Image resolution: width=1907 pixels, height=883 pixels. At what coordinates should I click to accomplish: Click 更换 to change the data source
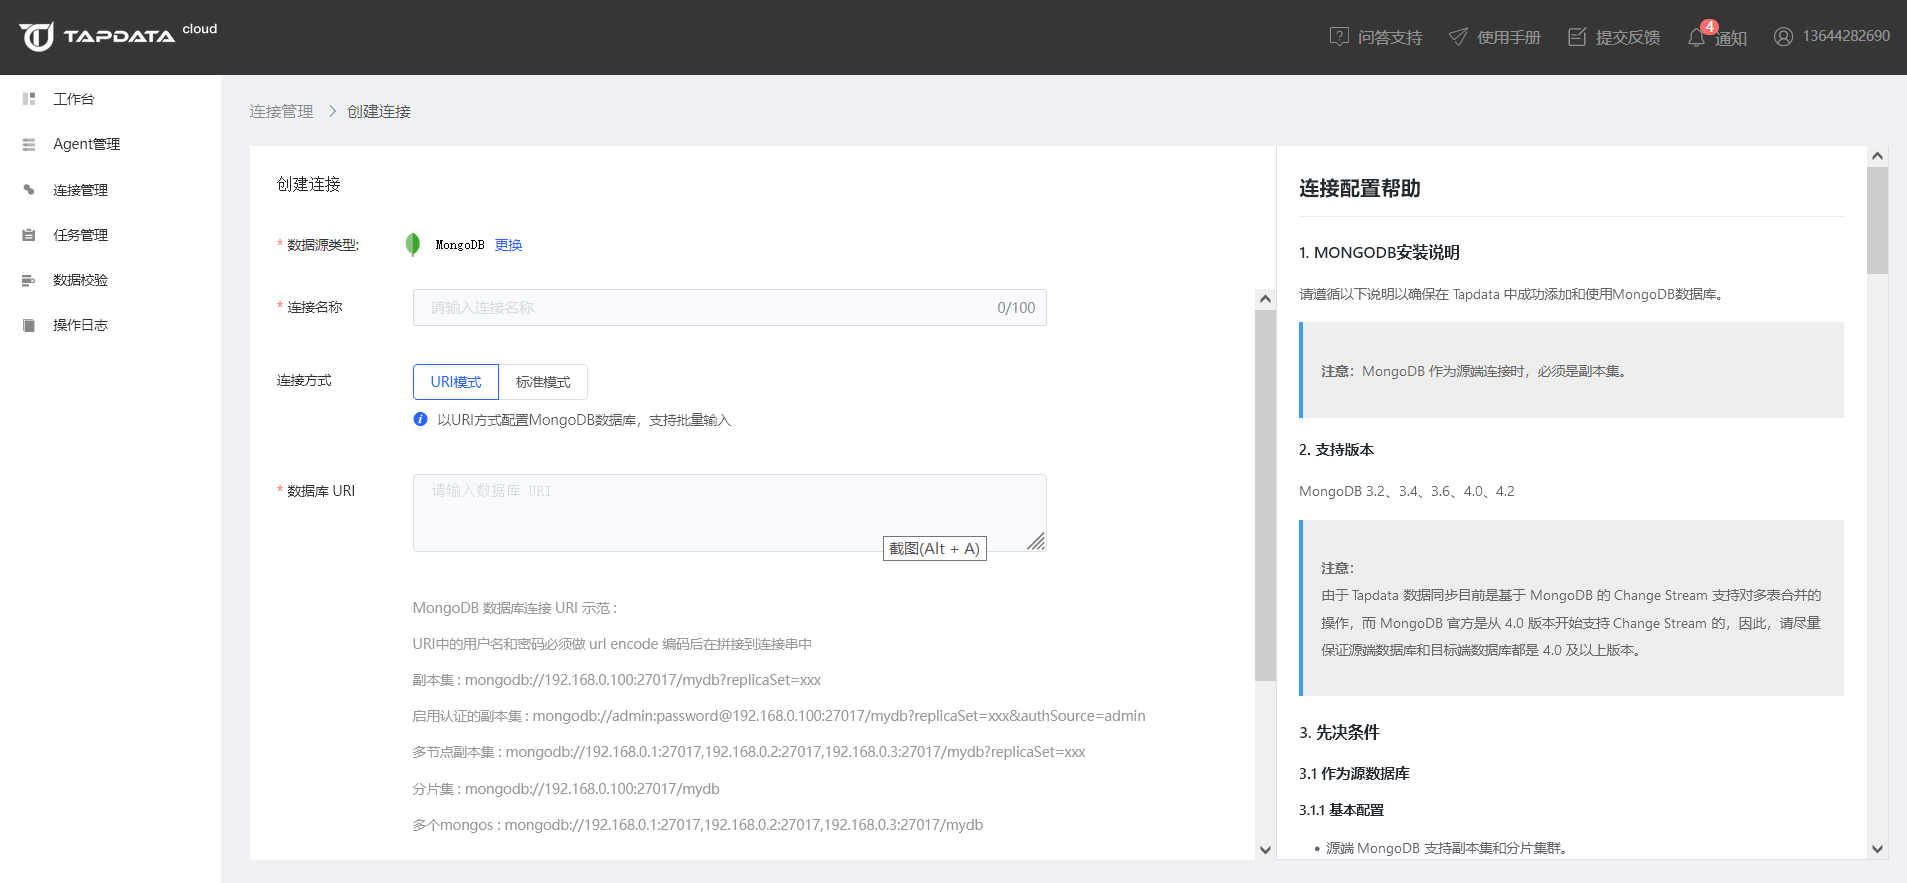(x=508, y=245)
